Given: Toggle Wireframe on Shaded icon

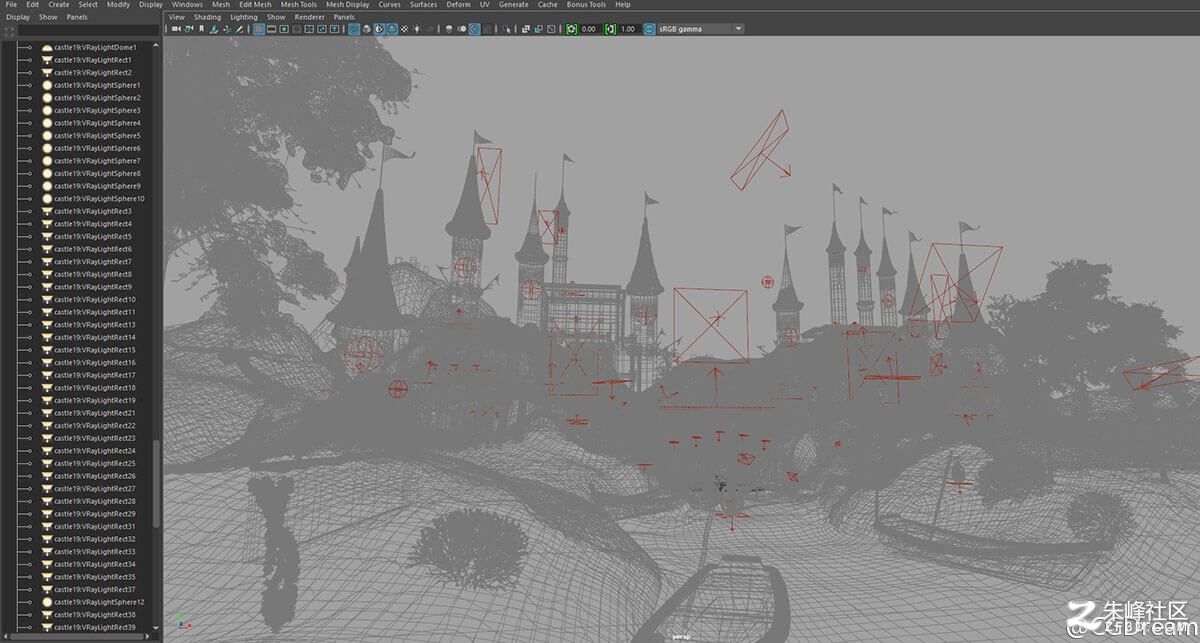Looking at the screenshot, I should pyautogui.click(x=391, y=29).
